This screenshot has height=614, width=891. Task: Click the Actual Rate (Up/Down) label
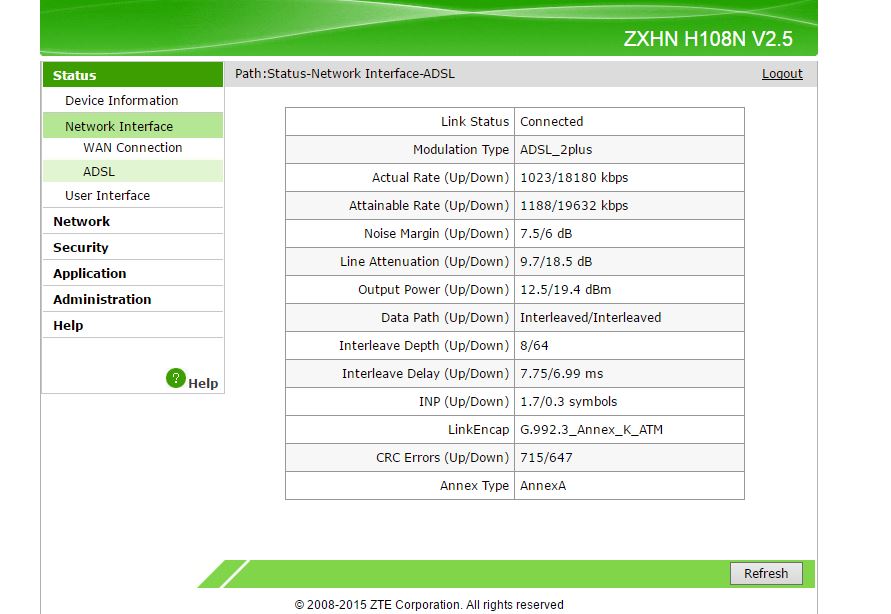(440, 178)
